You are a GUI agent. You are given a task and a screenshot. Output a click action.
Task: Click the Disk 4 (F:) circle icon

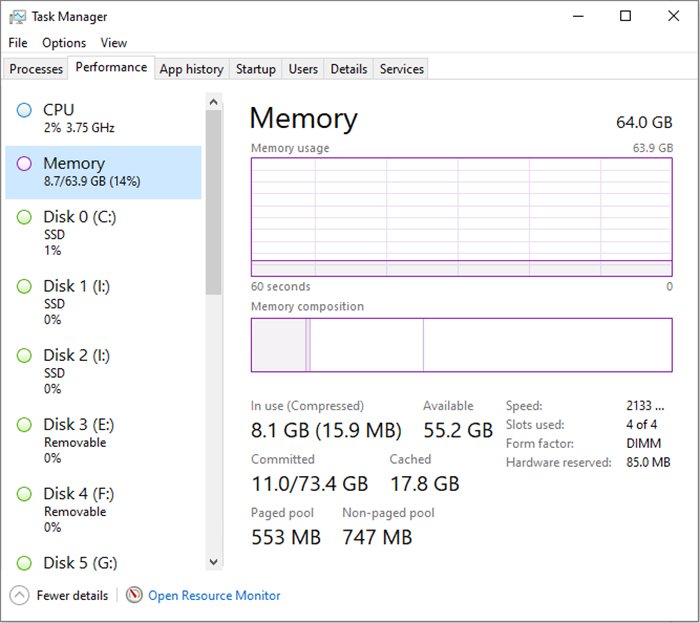coord(24,494)
